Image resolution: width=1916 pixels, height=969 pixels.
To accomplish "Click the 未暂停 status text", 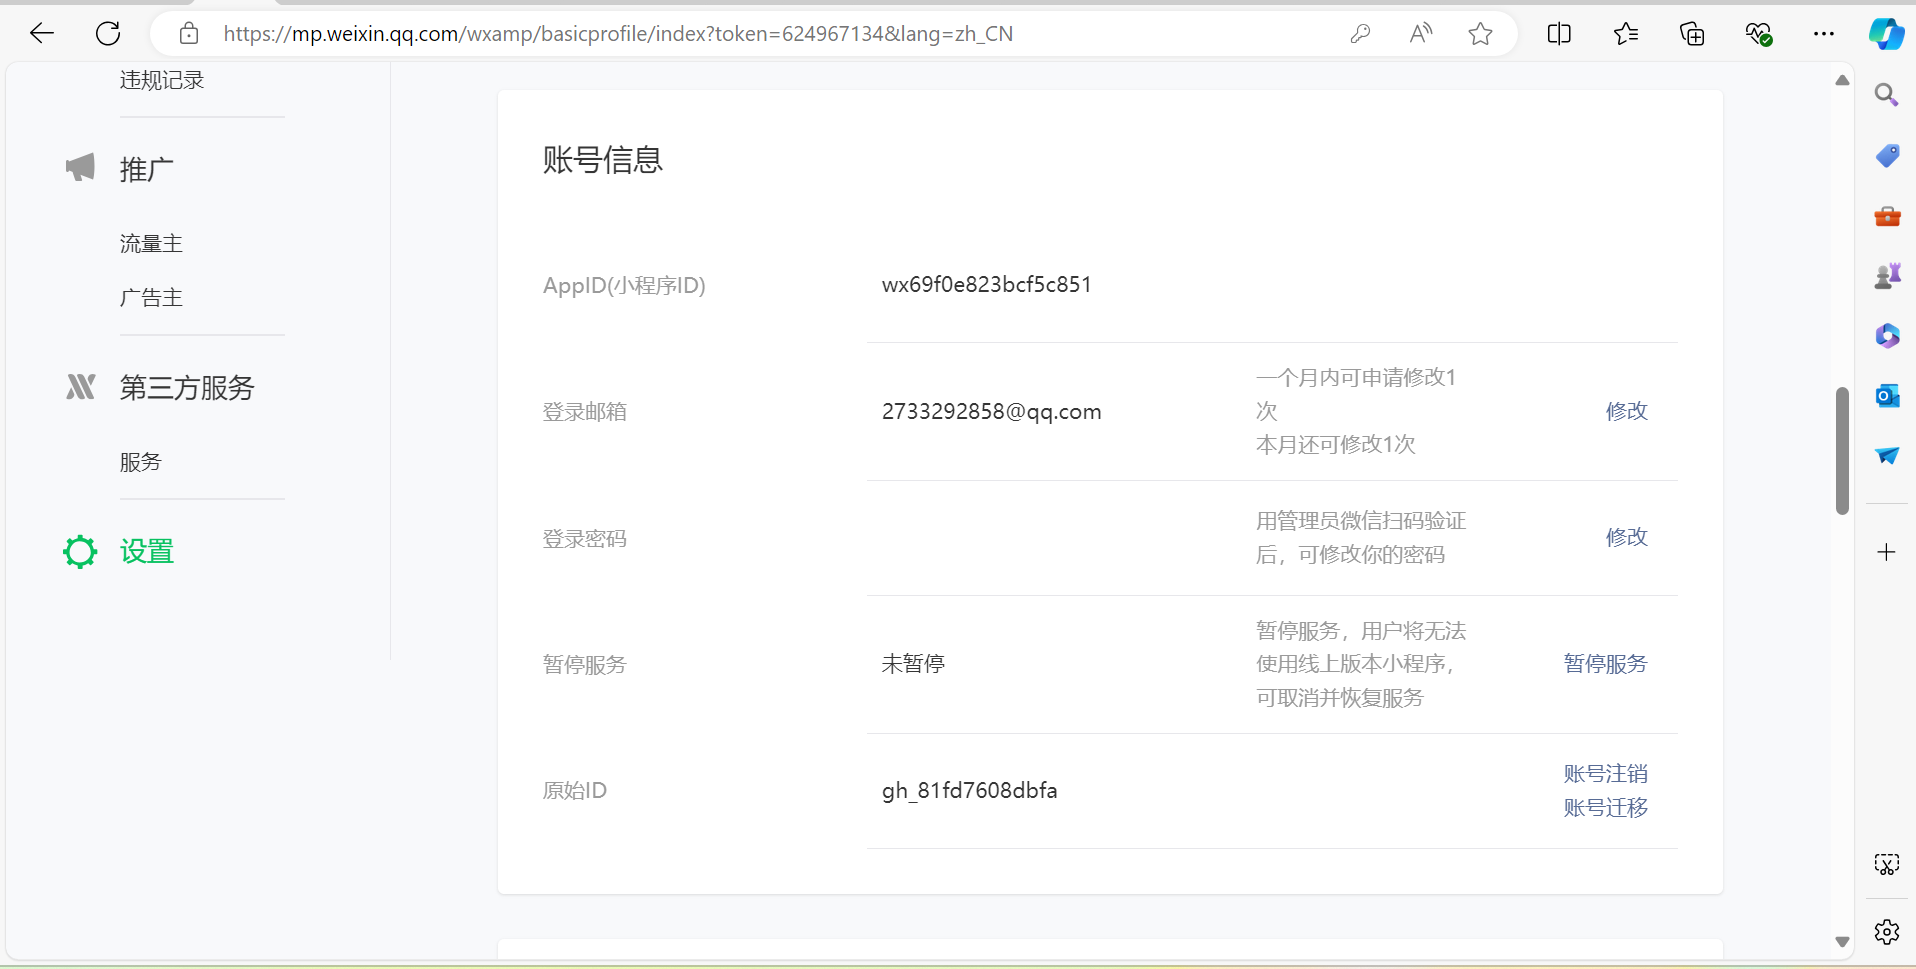I will (x=913, y=664).
